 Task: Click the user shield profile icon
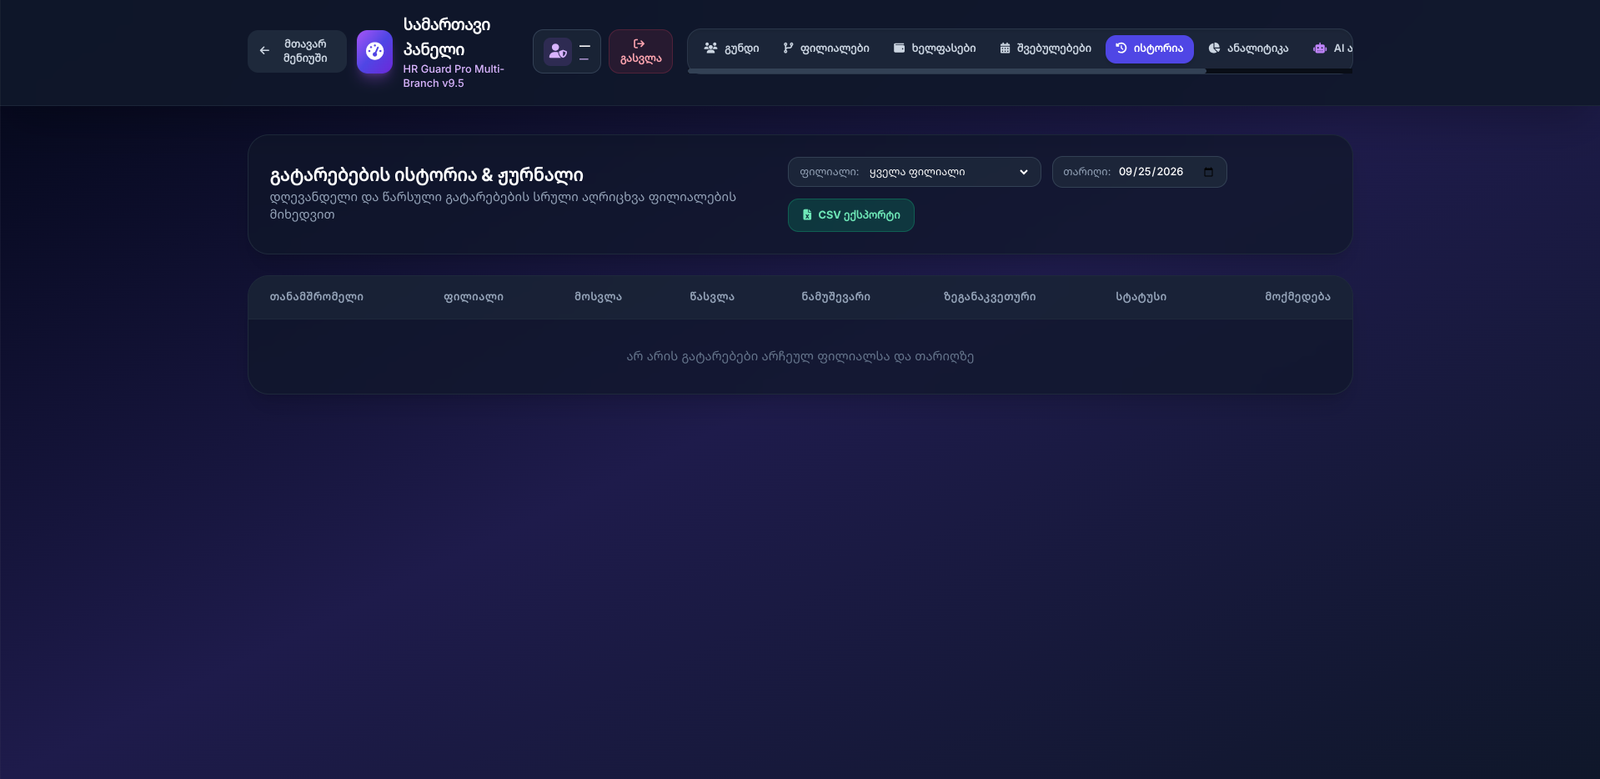point(558,51)
